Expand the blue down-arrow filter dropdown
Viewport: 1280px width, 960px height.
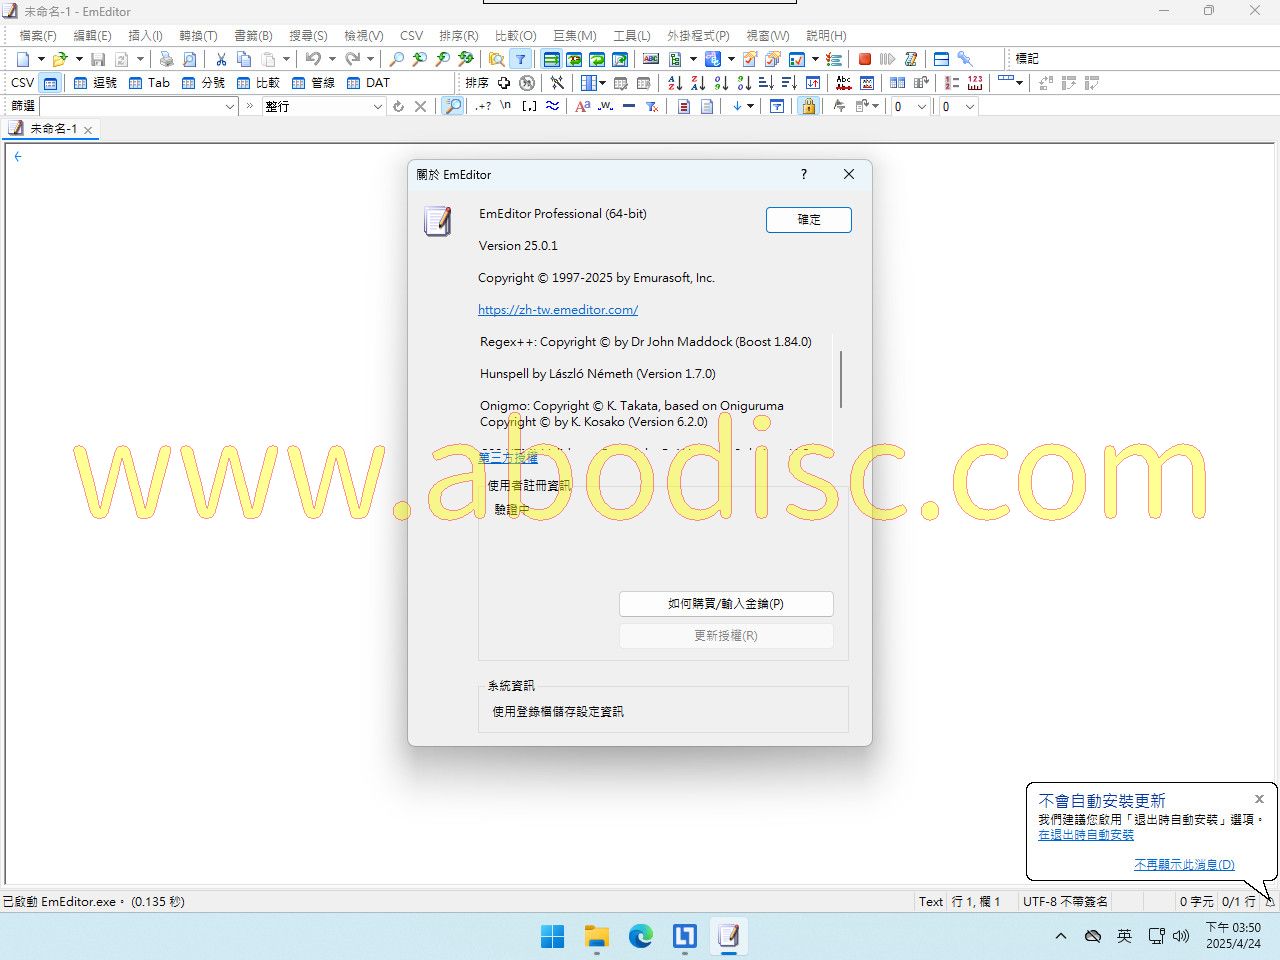(750, 106)
